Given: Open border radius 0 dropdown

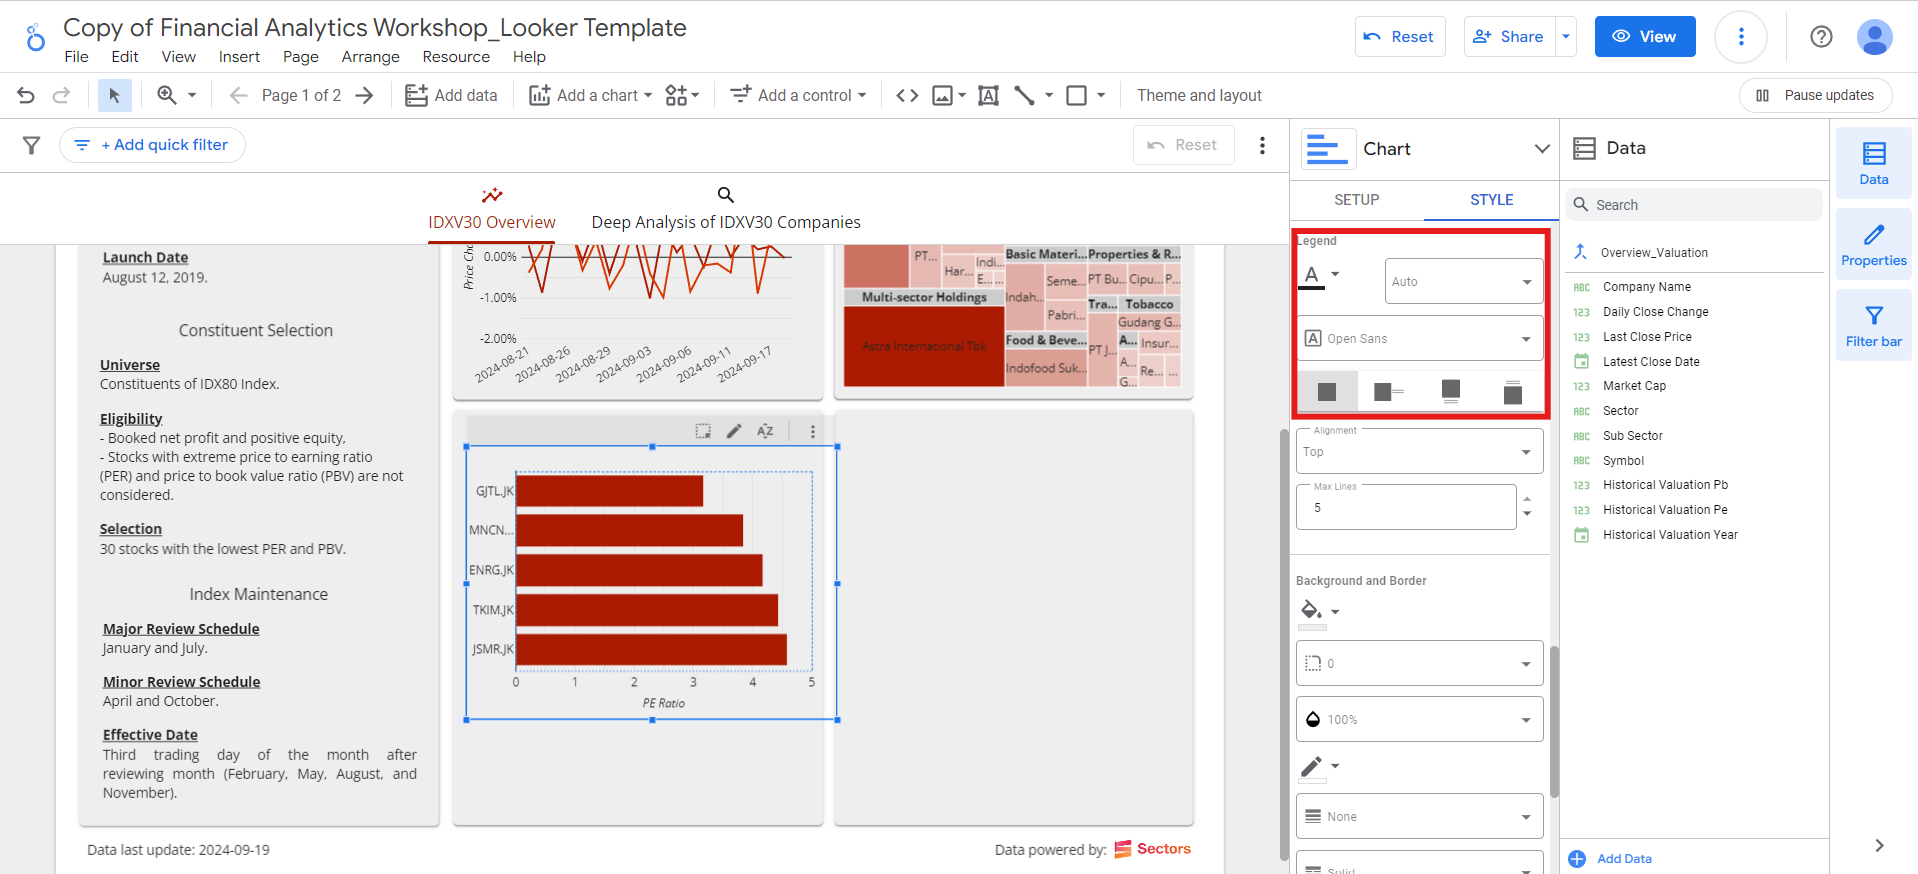Looking at the screenshot, I should point(1420,663).
